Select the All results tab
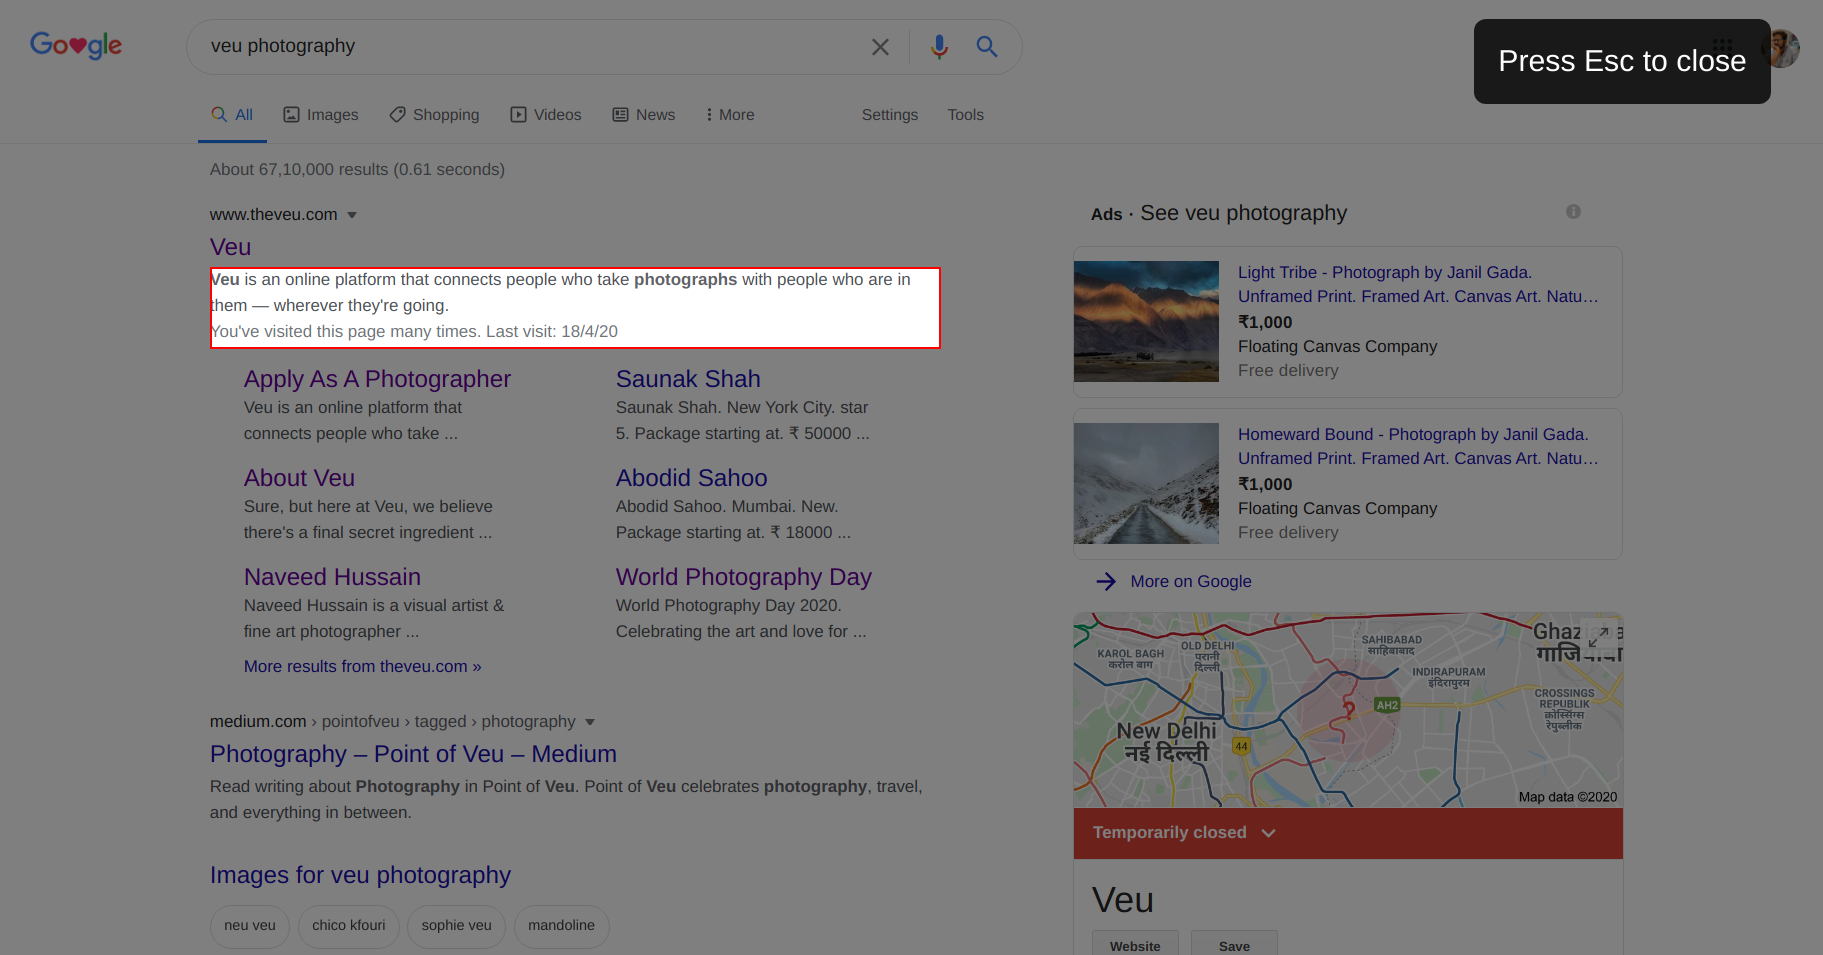The width and height of the screenshot is (1823, 955). (232, 115)
